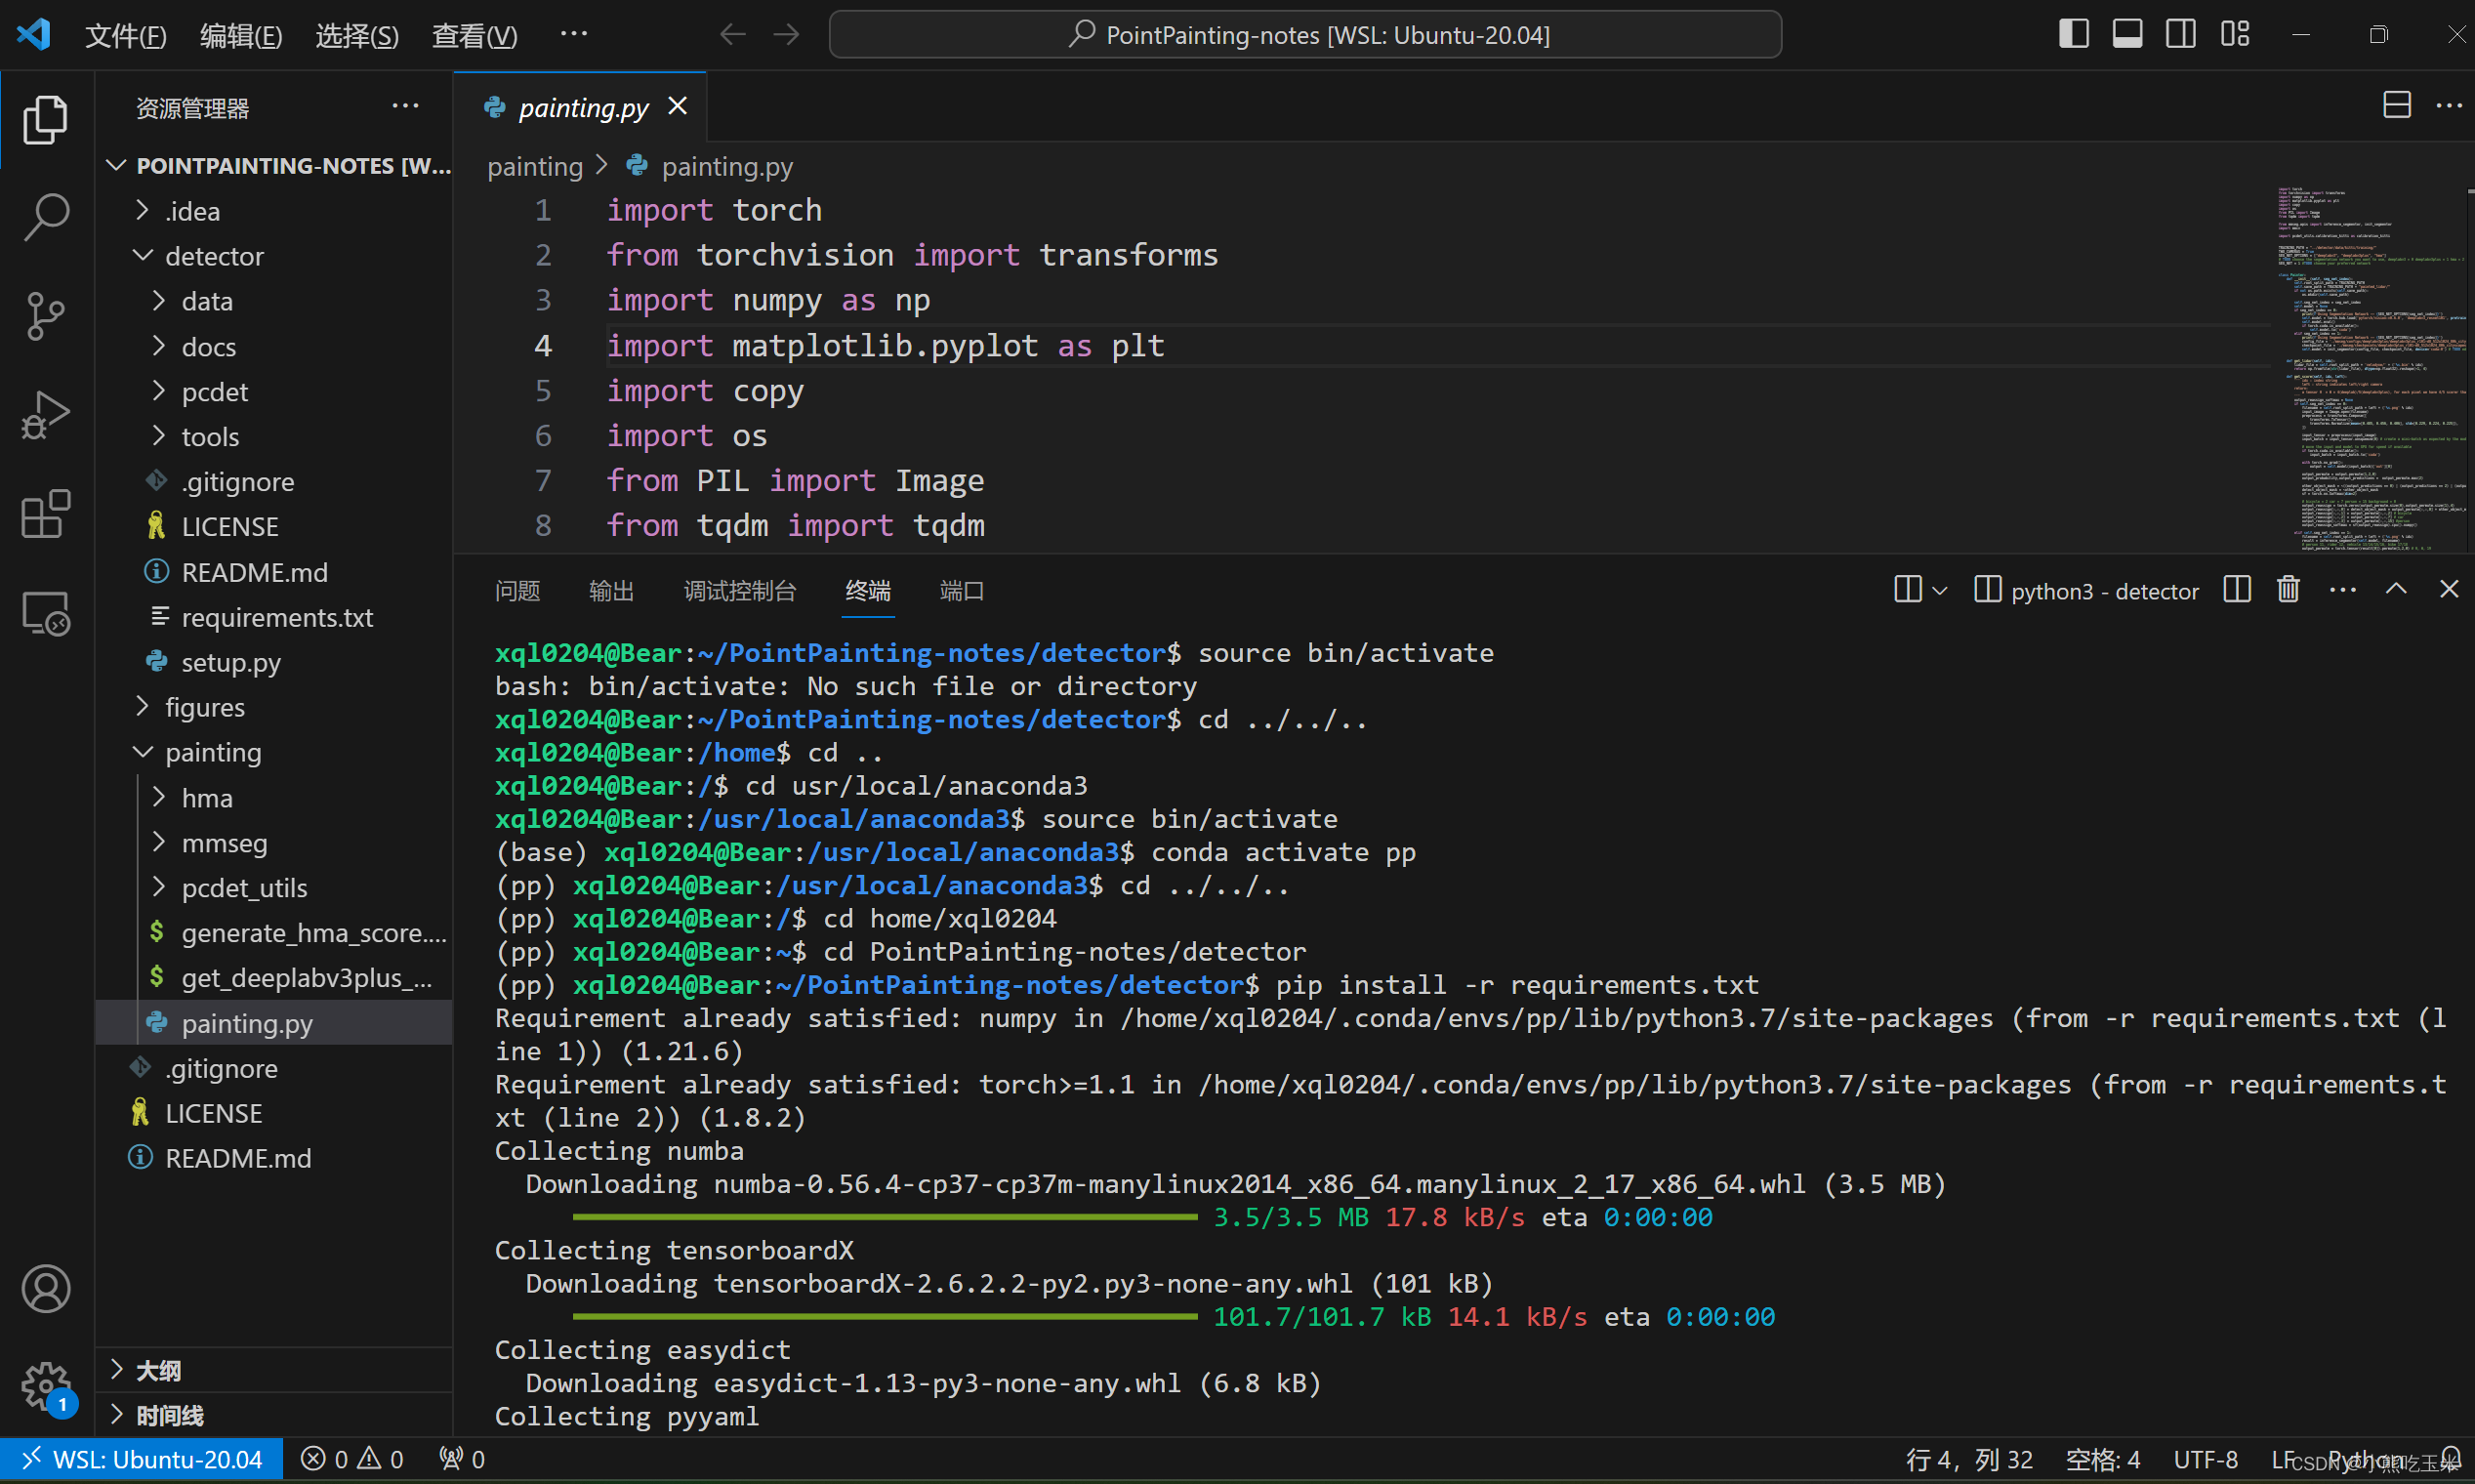The image size is (2475, 1484).
Task: Toggle secondary sidebar visibility in title bar
Action: pos(2181,34)
